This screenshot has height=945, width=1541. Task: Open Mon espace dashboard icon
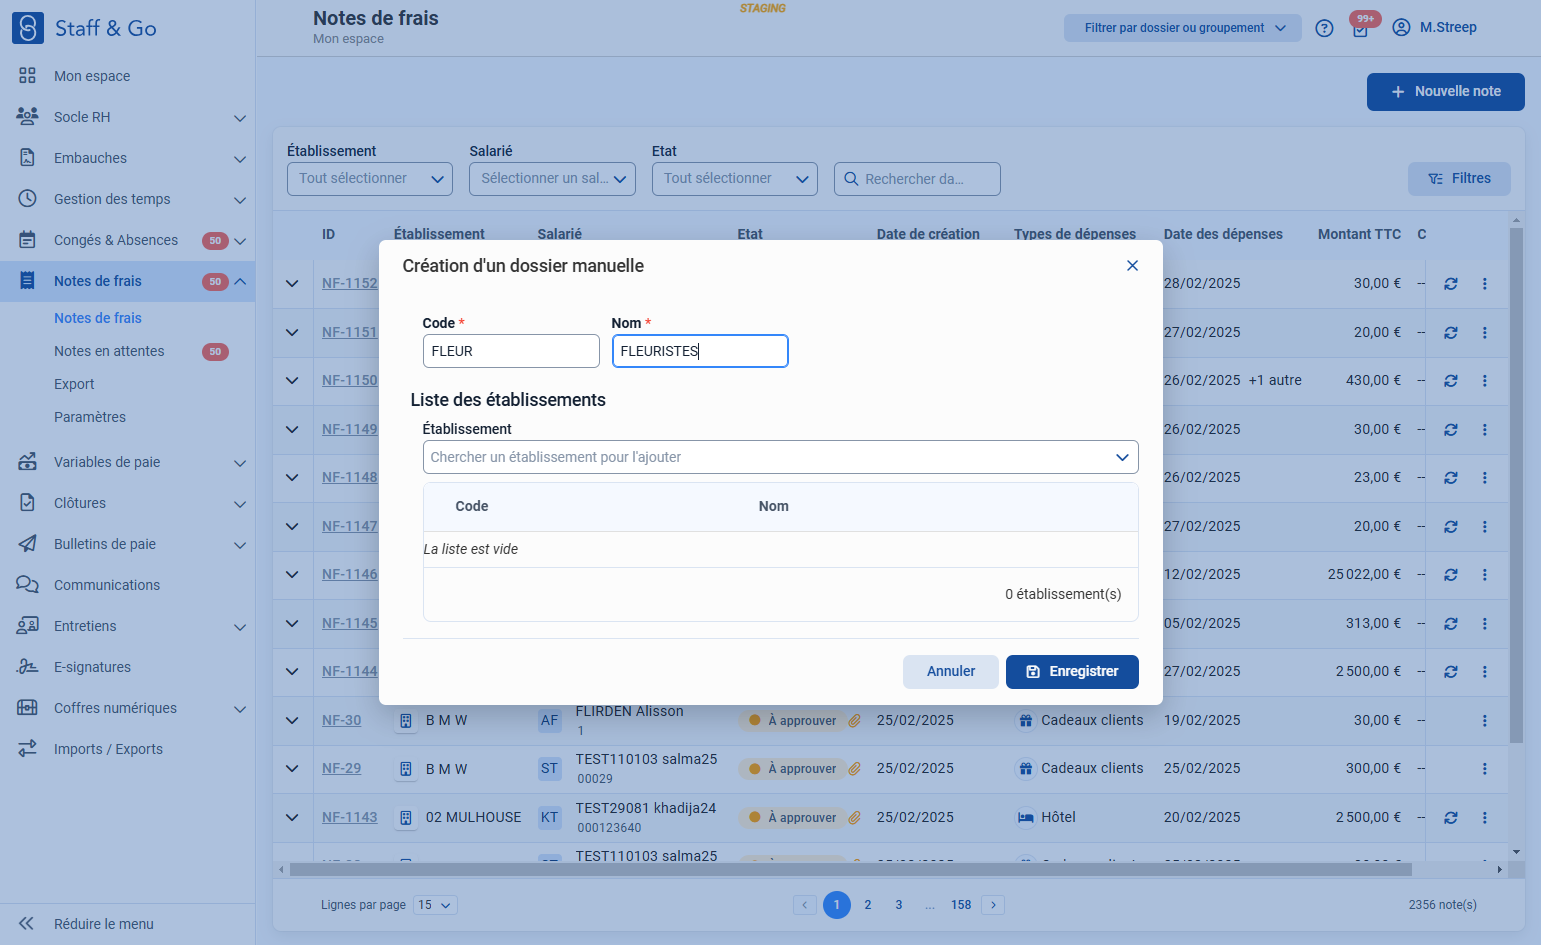click(27, 76)
